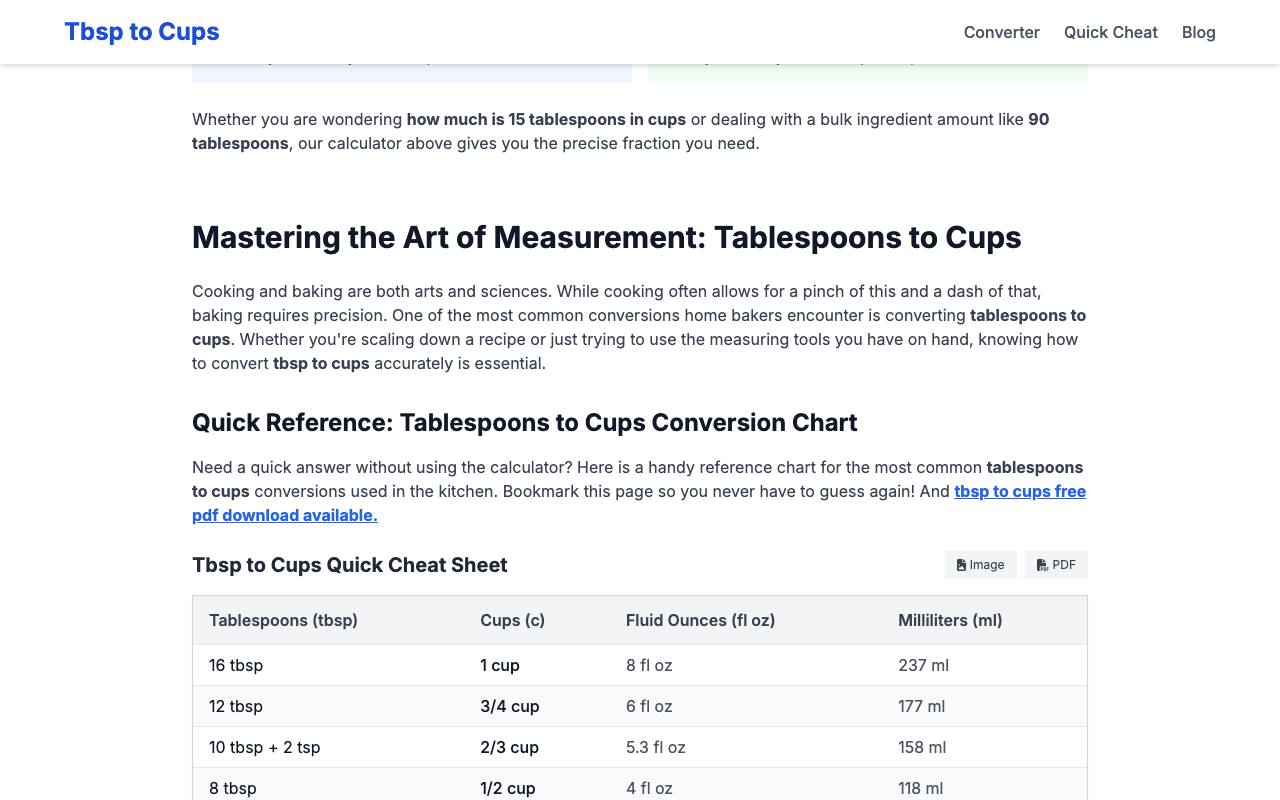Follow the free pdf download link
1280x800 pixels.
pyautogui.click(x=639, y=503)
